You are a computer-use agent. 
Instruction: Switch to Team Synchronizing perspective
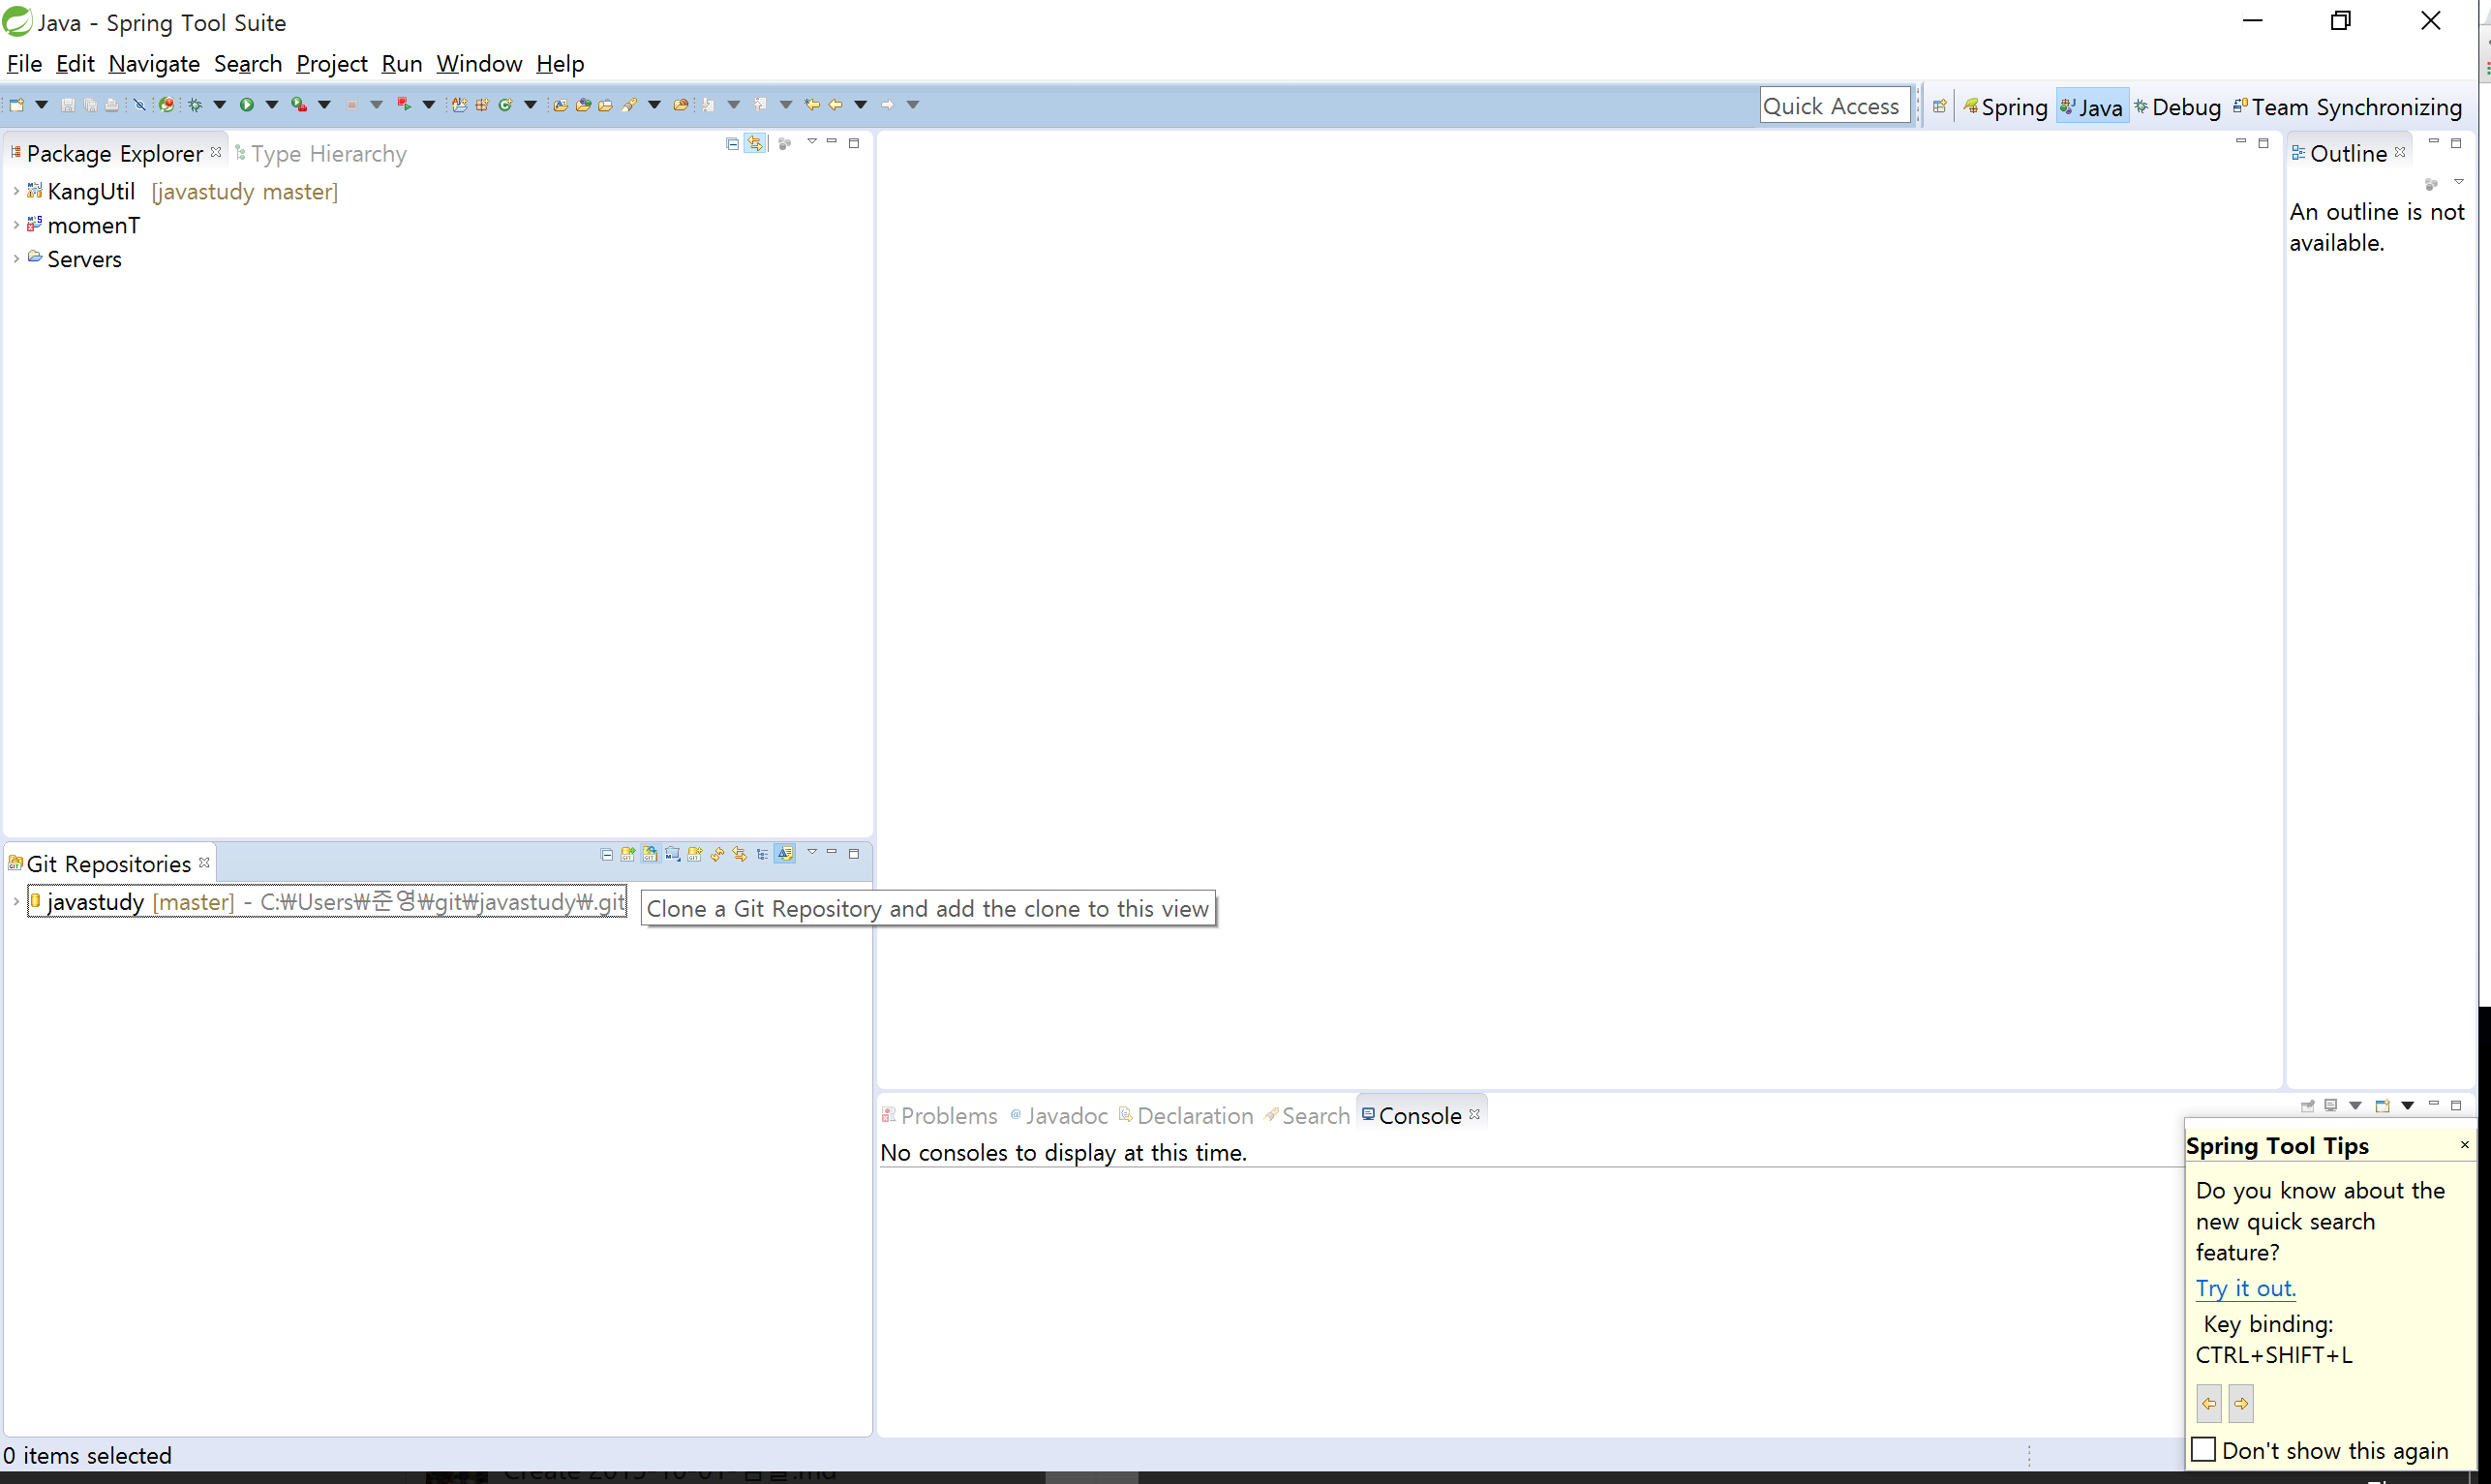coord(2347,107)
